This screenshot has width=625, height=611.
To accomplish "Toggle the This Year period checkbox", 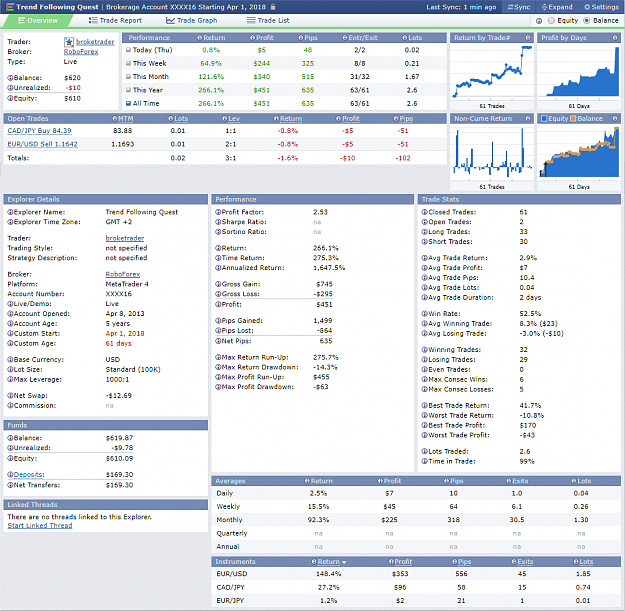I will click(x=128, y=90).
